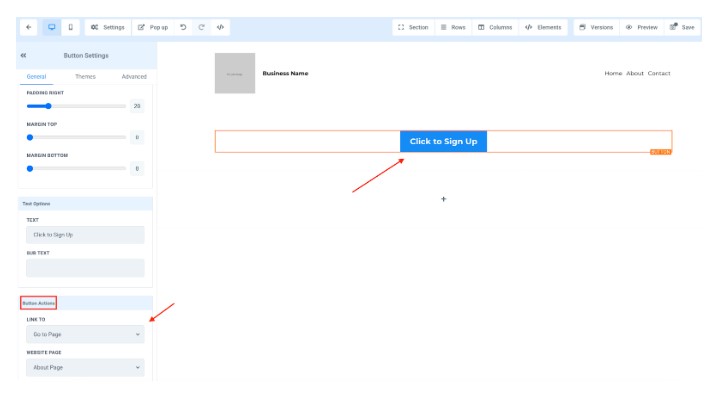Click the back arrow button in toolbar
Viewport: 712px width, 399px height.
[x=29, y=27]
